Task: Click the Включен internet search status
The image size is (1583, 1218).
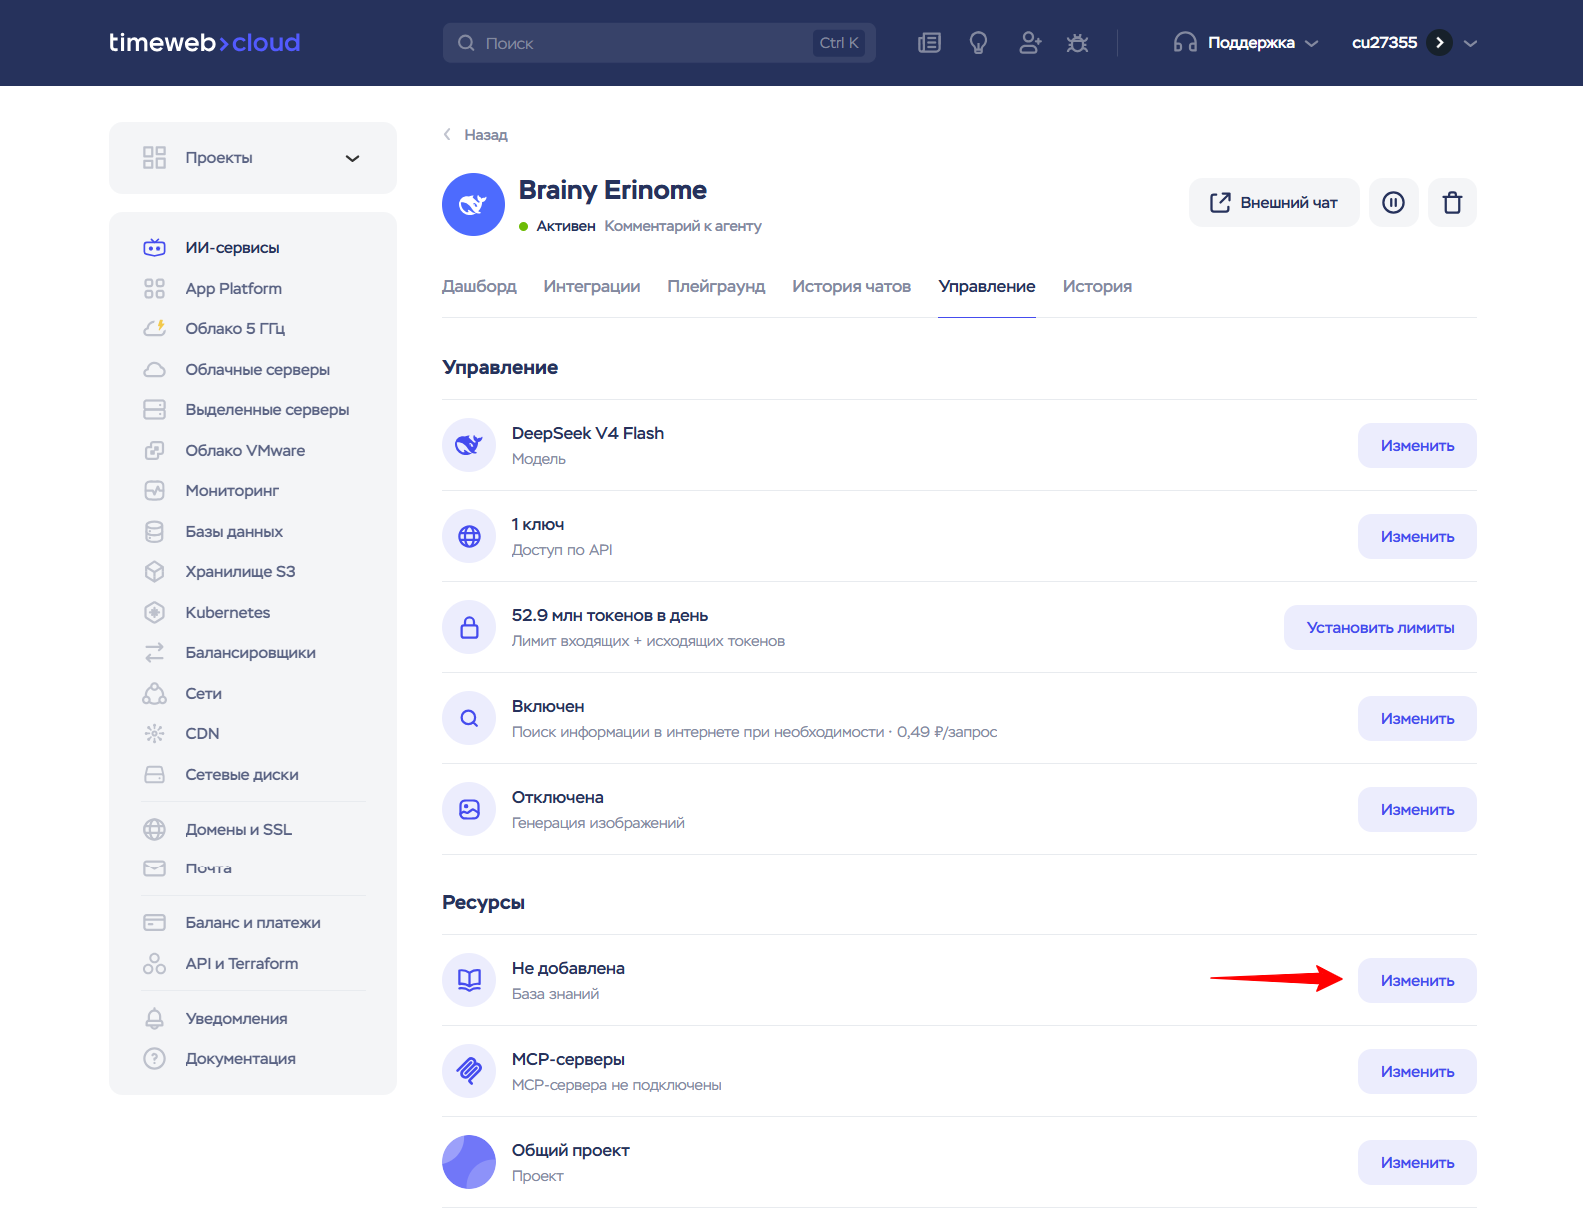Action: (x=548, y=706)
